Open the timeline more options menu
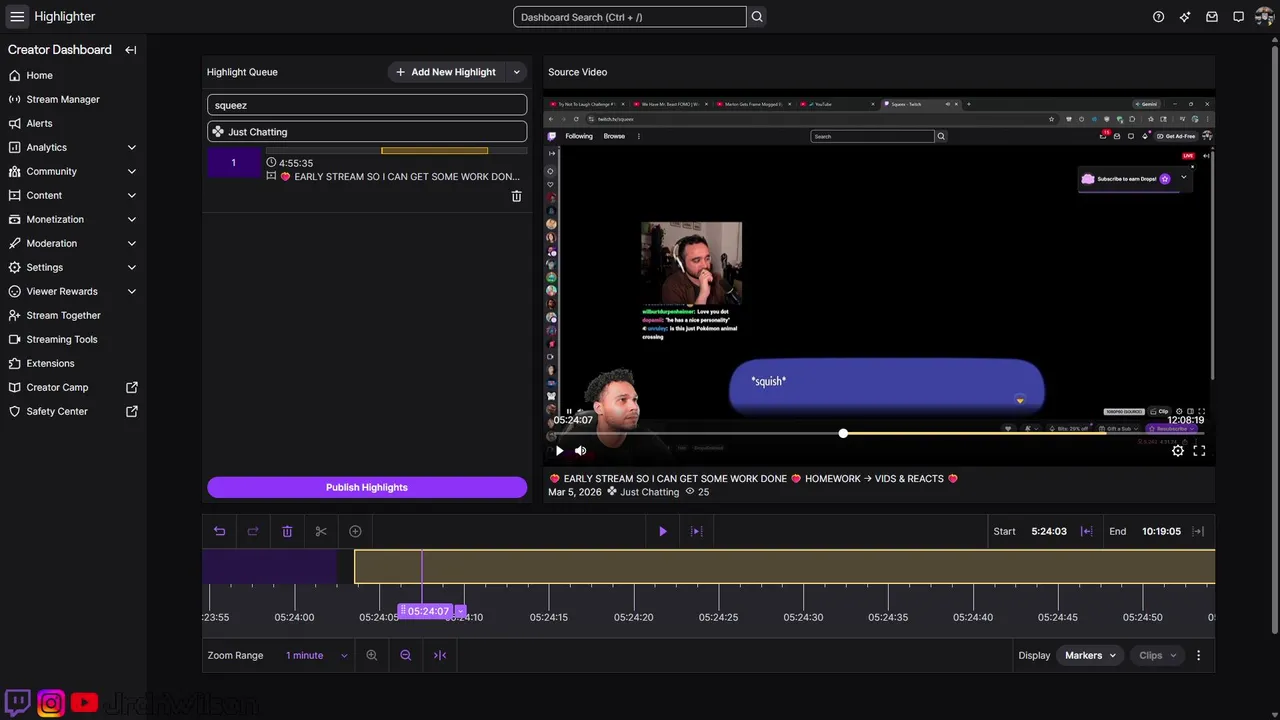The height and width of the screenshot is (720, 1280). 1199,655
